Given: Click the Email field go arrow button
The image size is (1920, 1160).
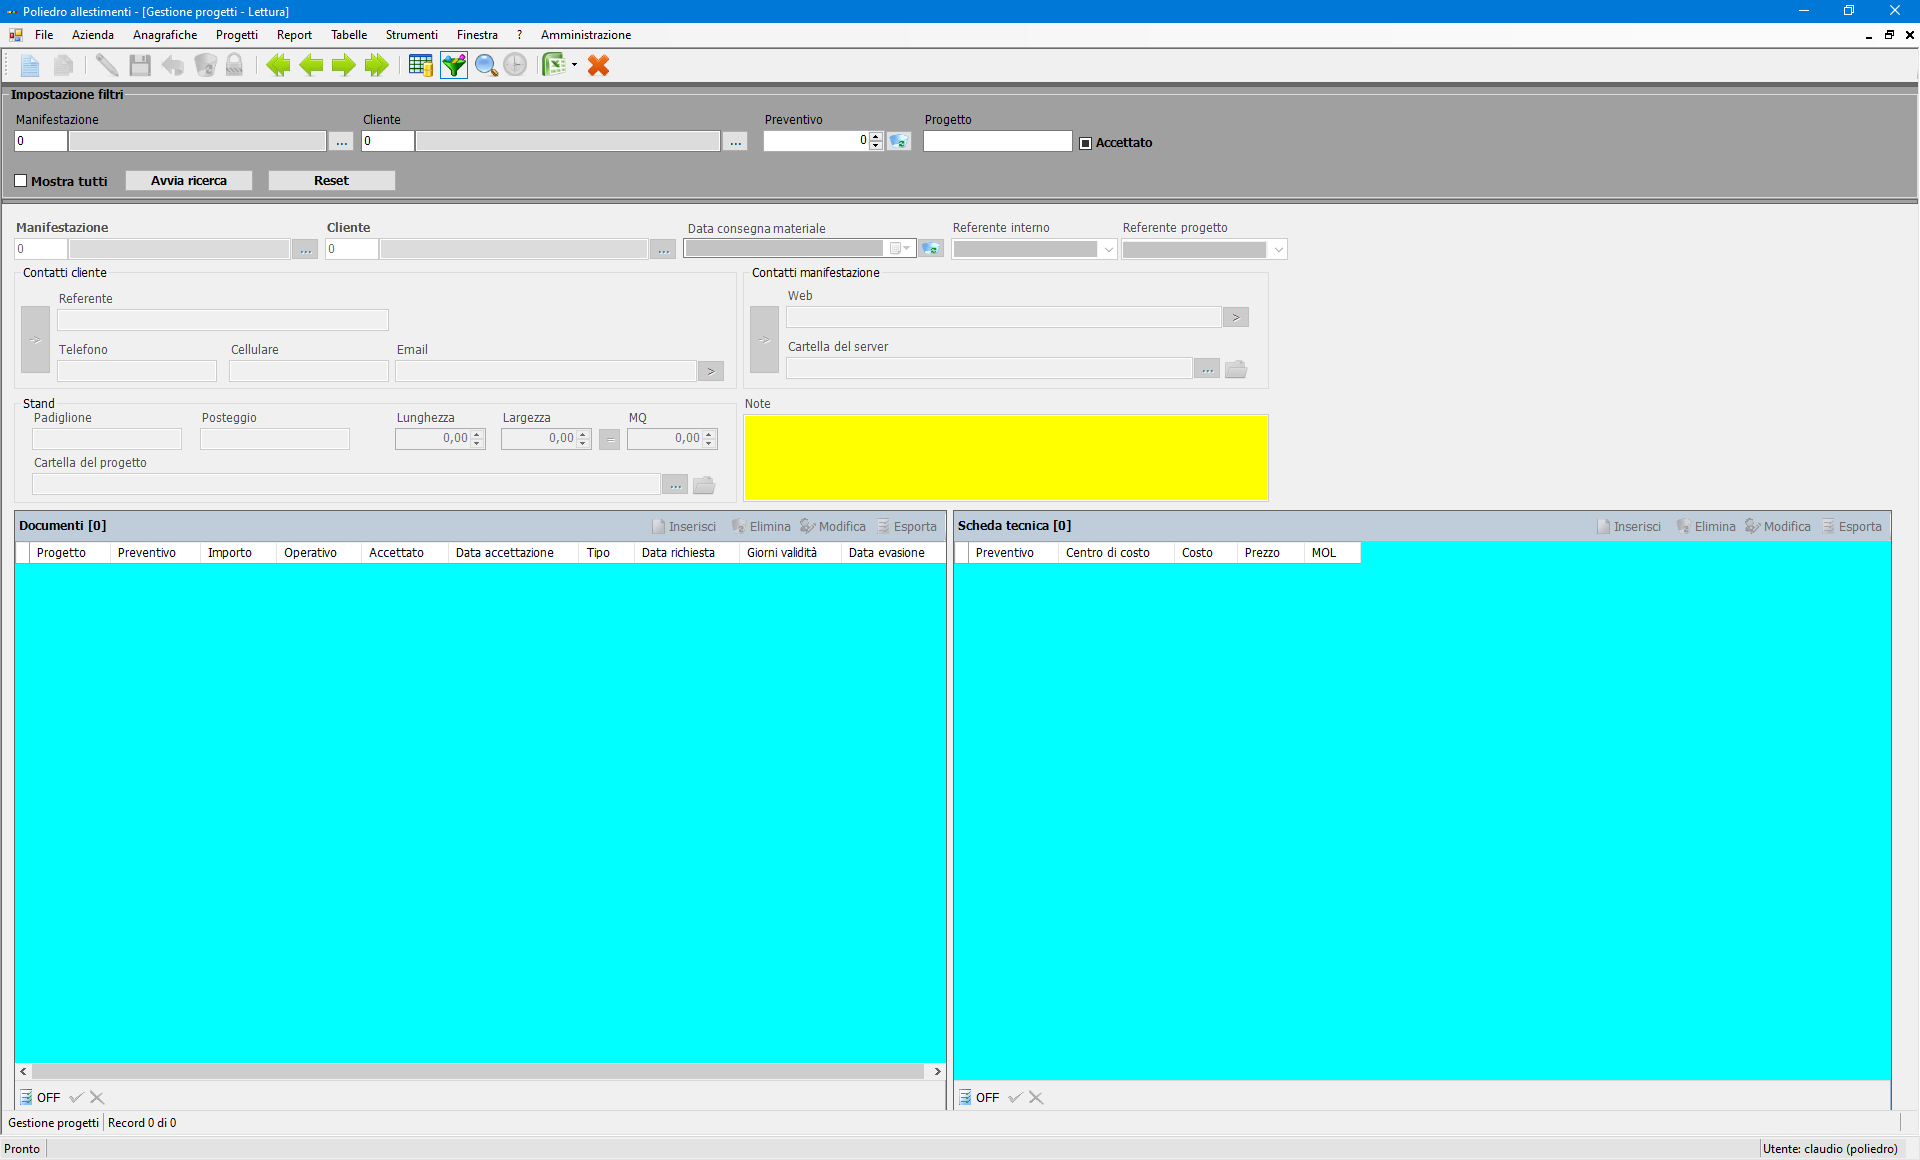Looking at the screenshot, I should 711,371.
